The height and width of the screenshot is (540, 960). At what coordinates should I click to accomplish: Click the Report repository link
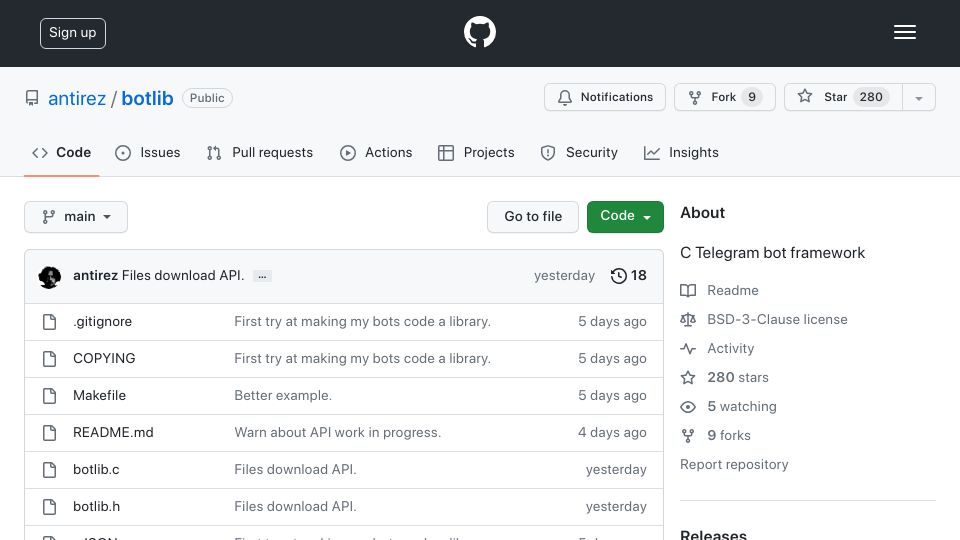pos(734,464)
